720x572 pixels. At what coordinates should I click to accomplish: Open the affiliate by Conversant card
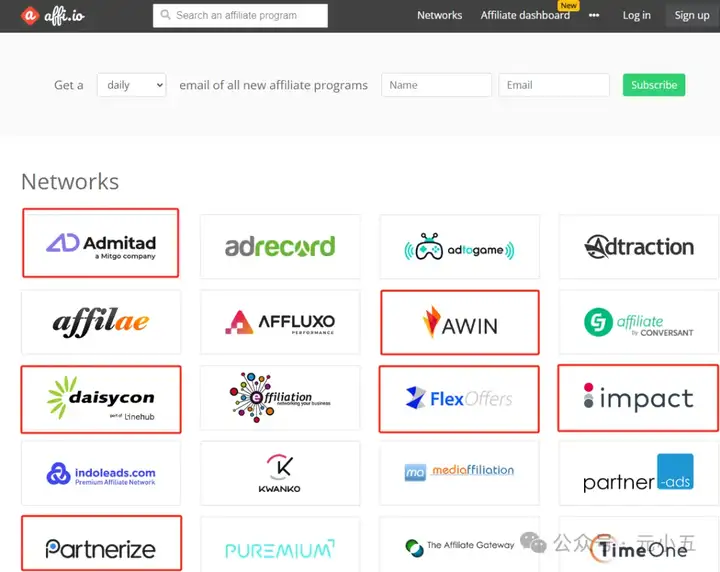[639, 322]
